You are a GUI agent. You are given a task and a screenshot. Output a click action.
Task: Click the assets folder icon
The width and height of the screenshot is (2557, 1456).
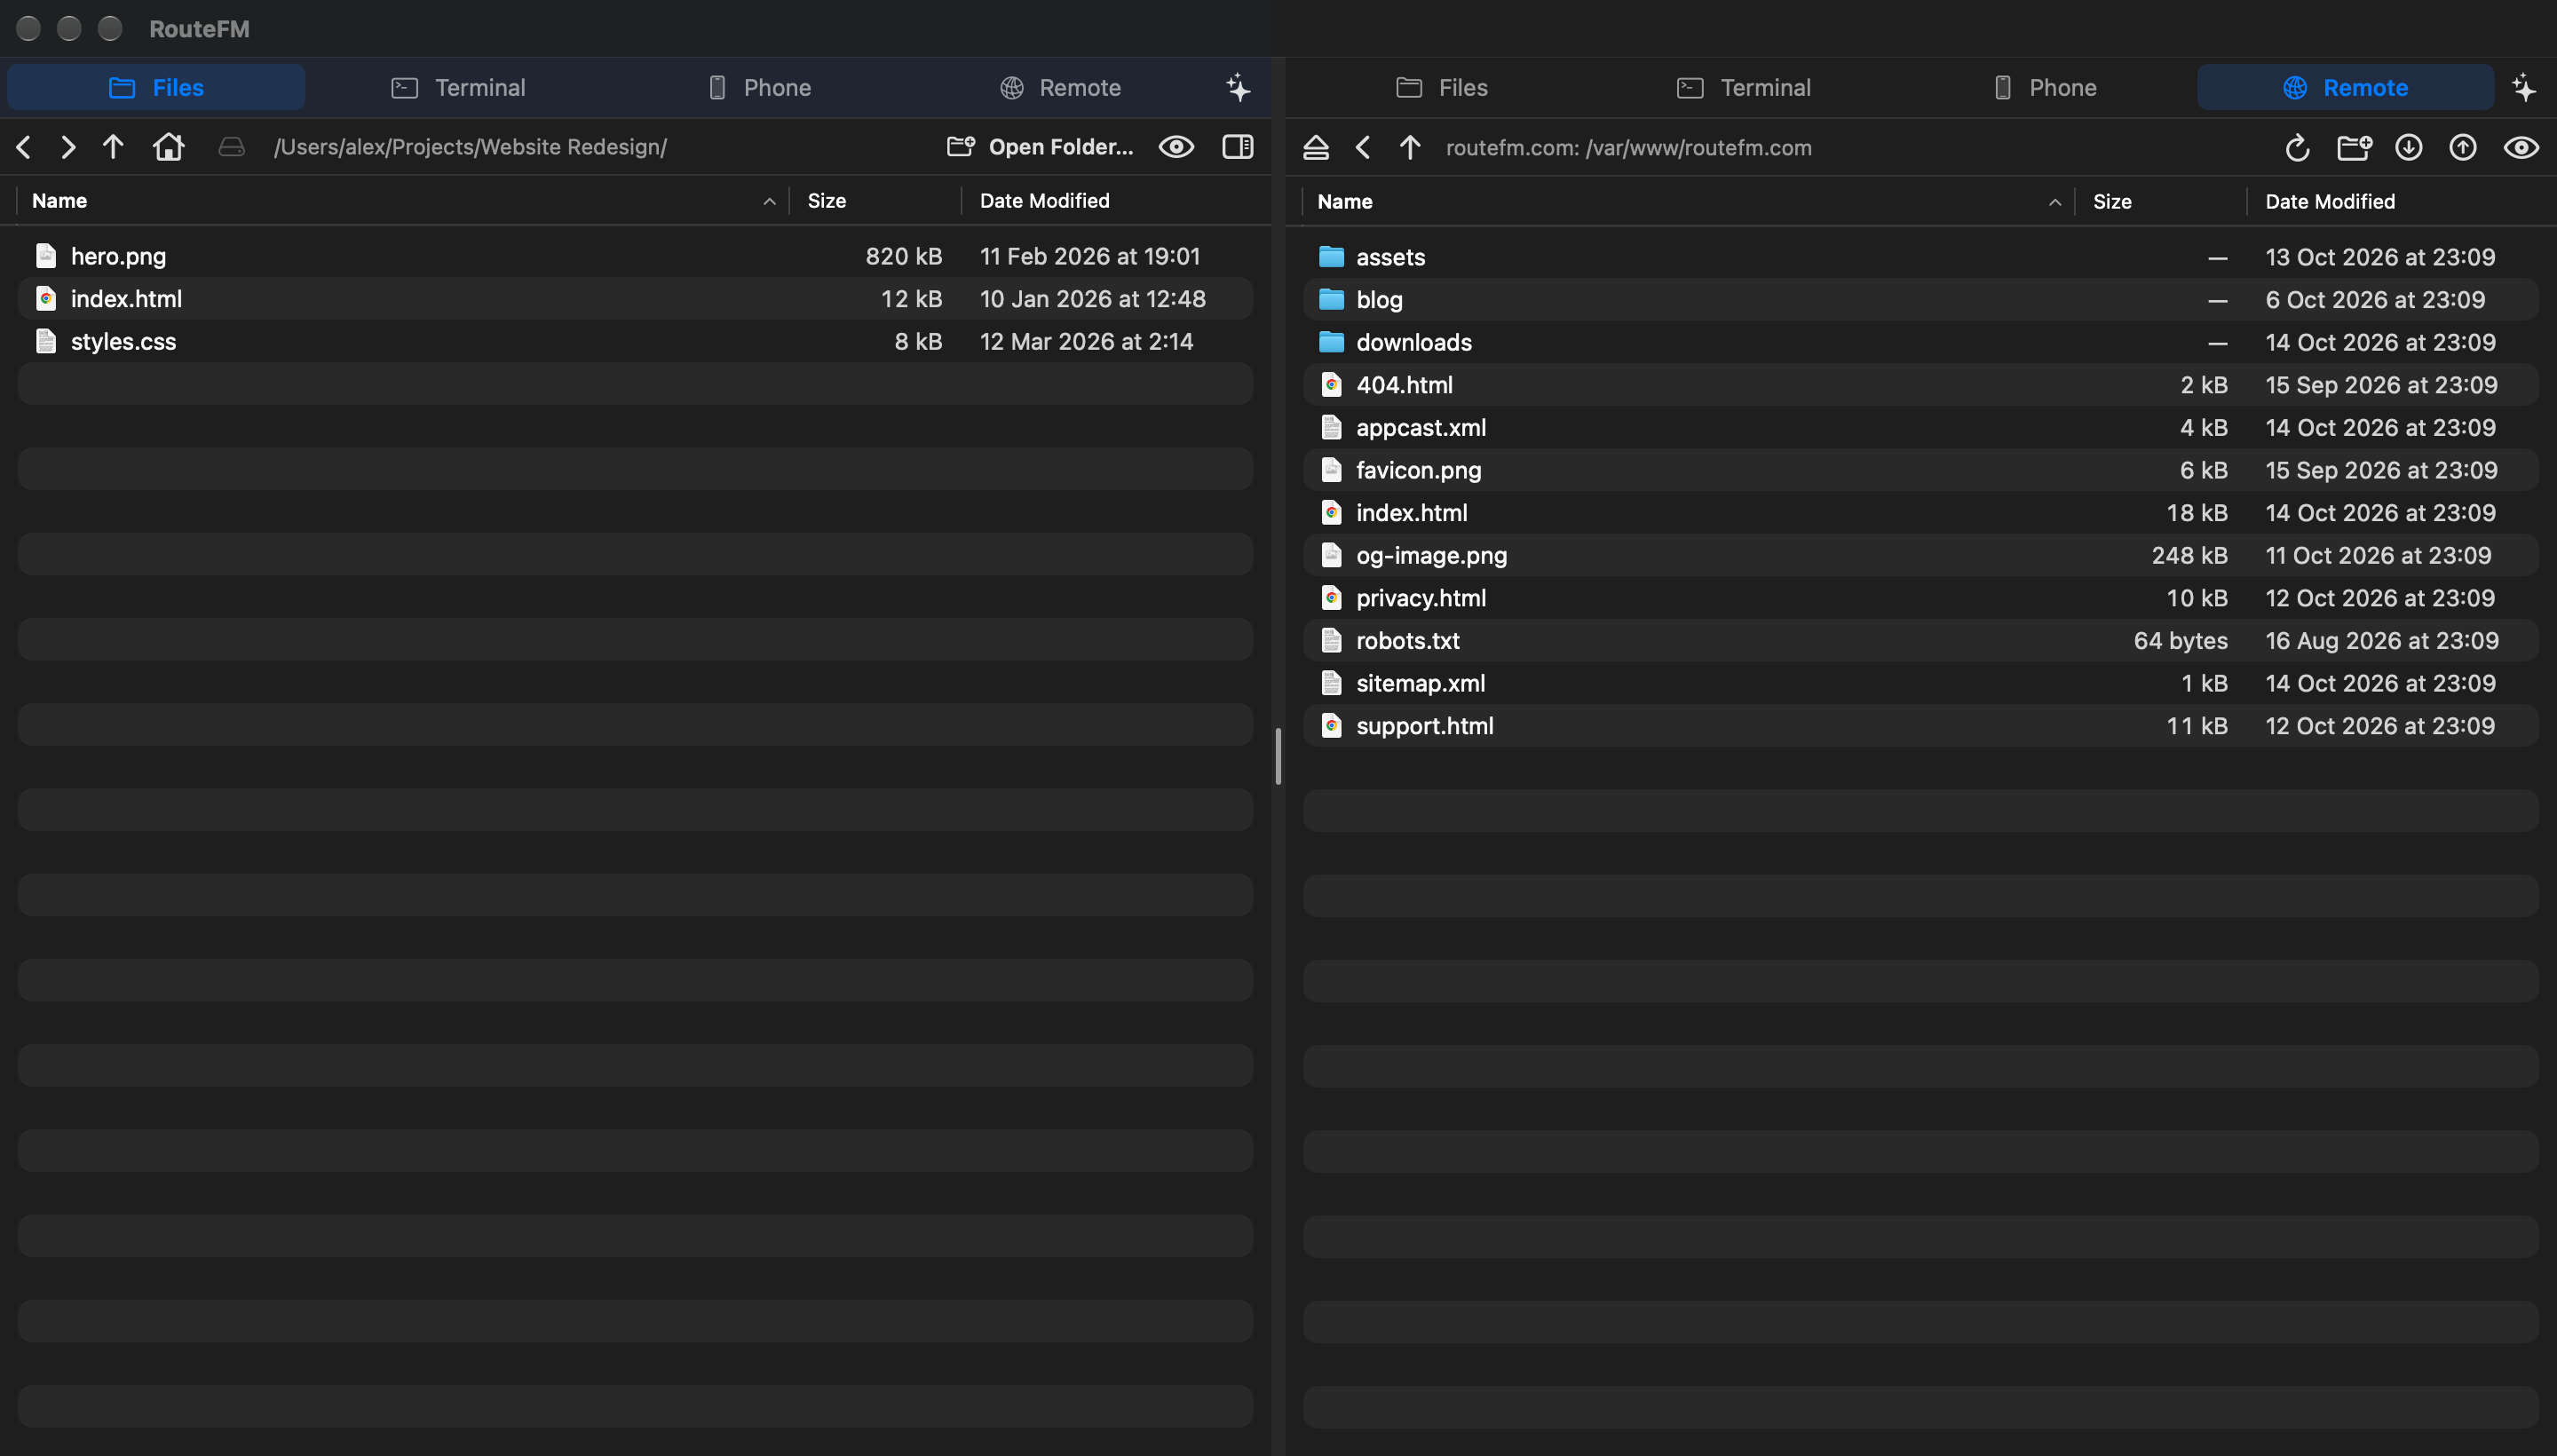[x=1331, y=257]
